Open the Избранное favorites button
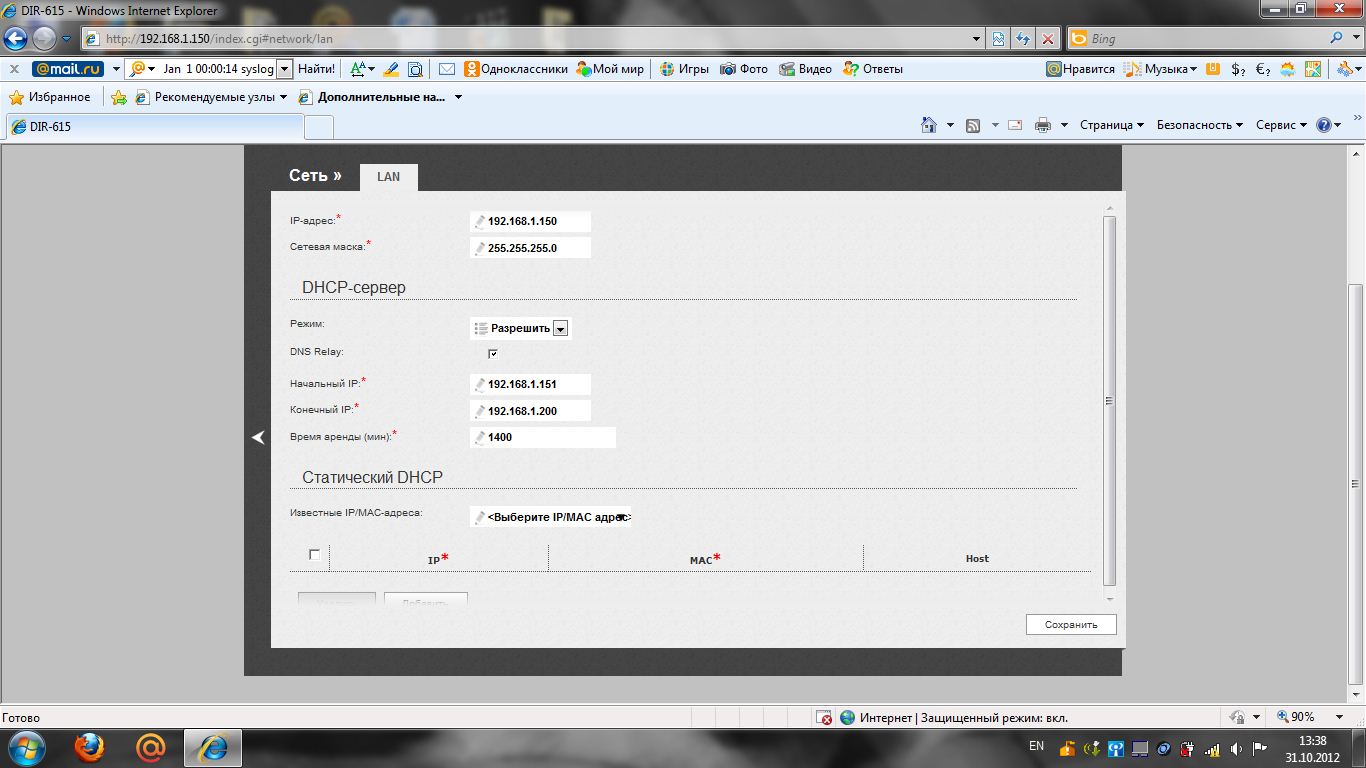Screen dimensions: 1366x768 tap(50, 97)
